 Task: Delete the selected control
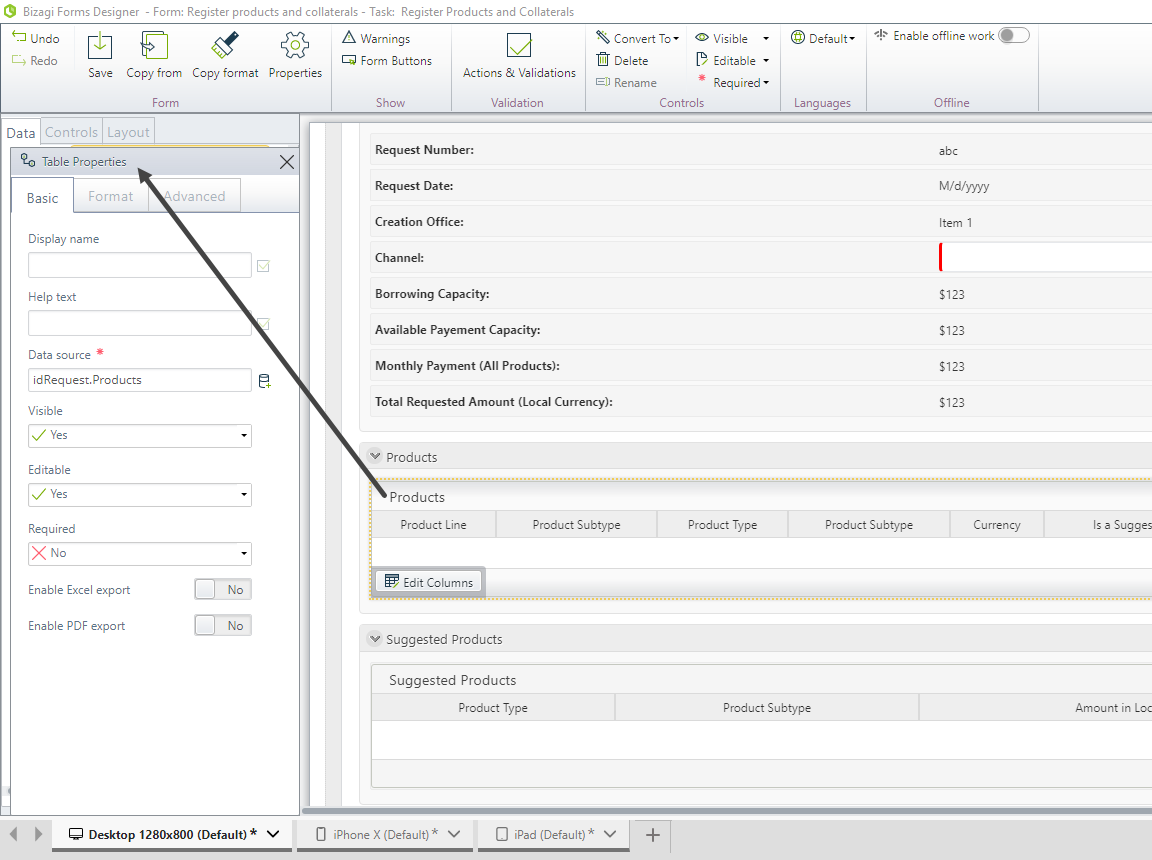[x=622, y=60]
